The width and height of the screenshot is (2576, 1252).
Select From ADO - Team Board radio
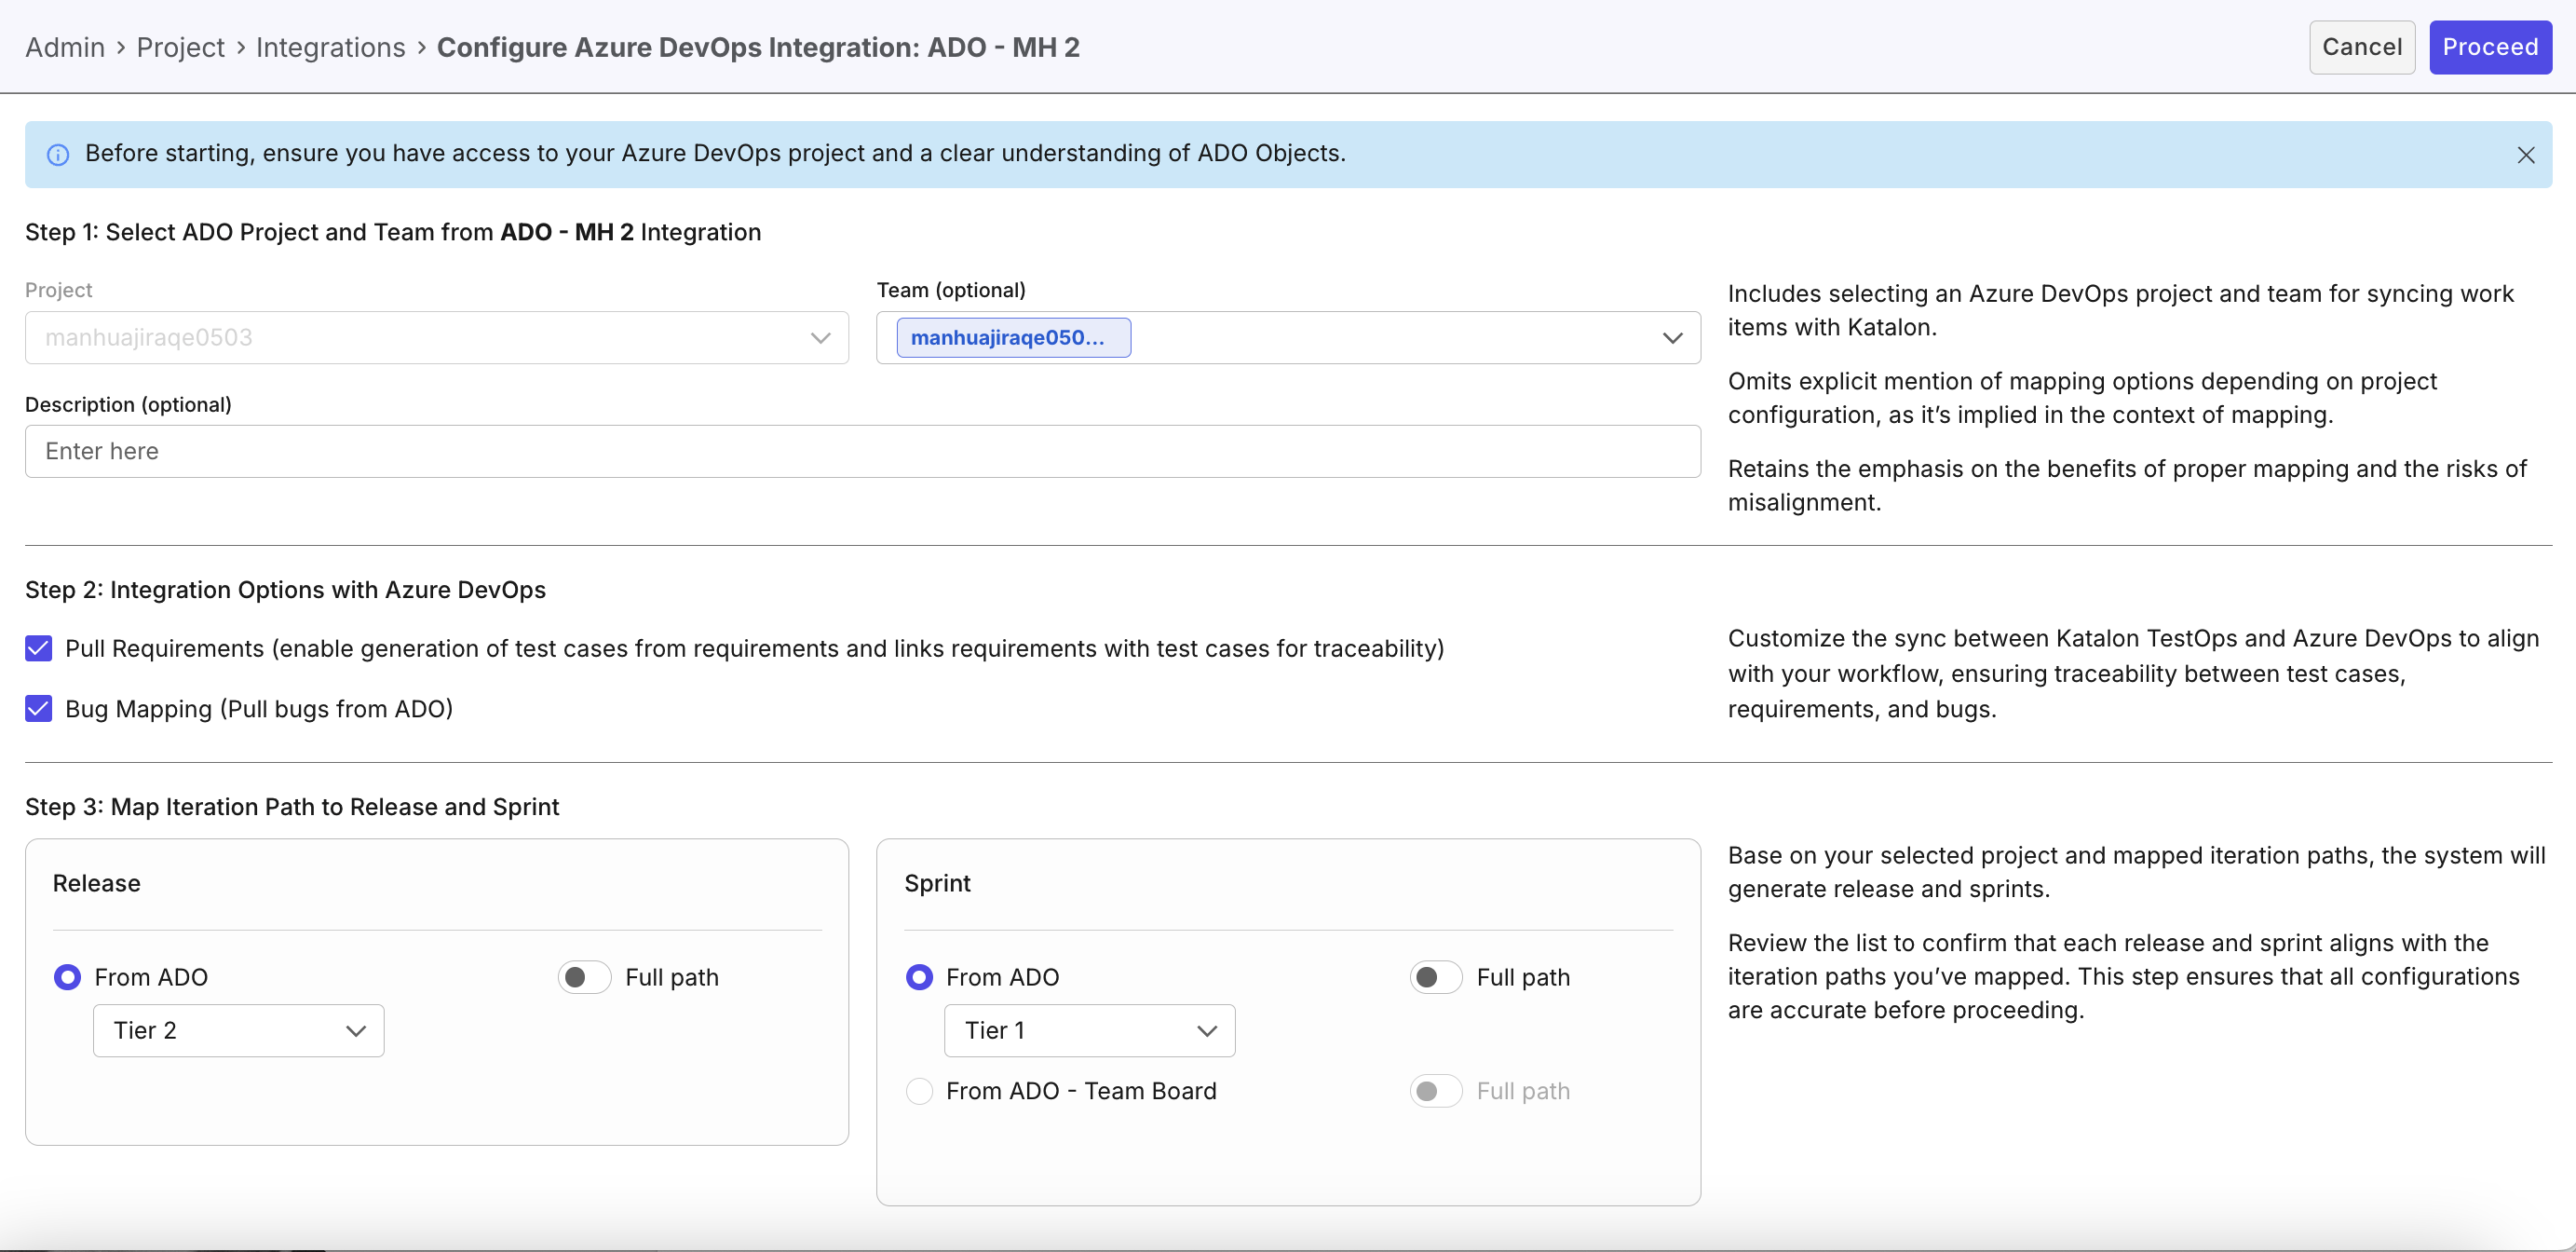[919, 1091]
